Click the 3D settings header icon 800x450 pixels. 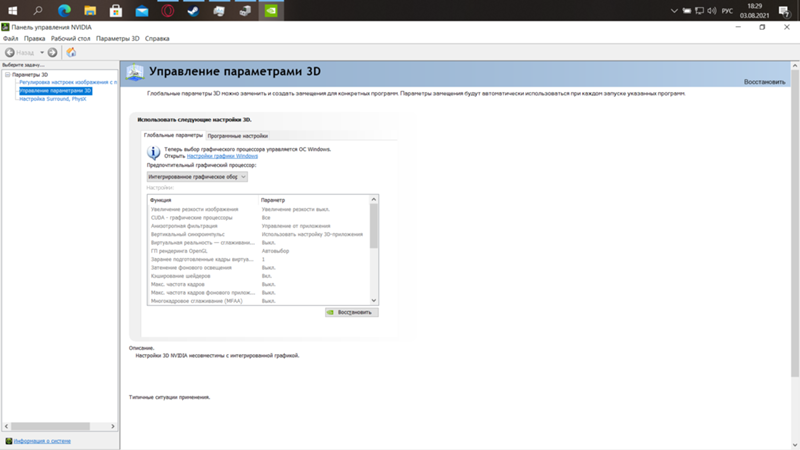(135, 72)
